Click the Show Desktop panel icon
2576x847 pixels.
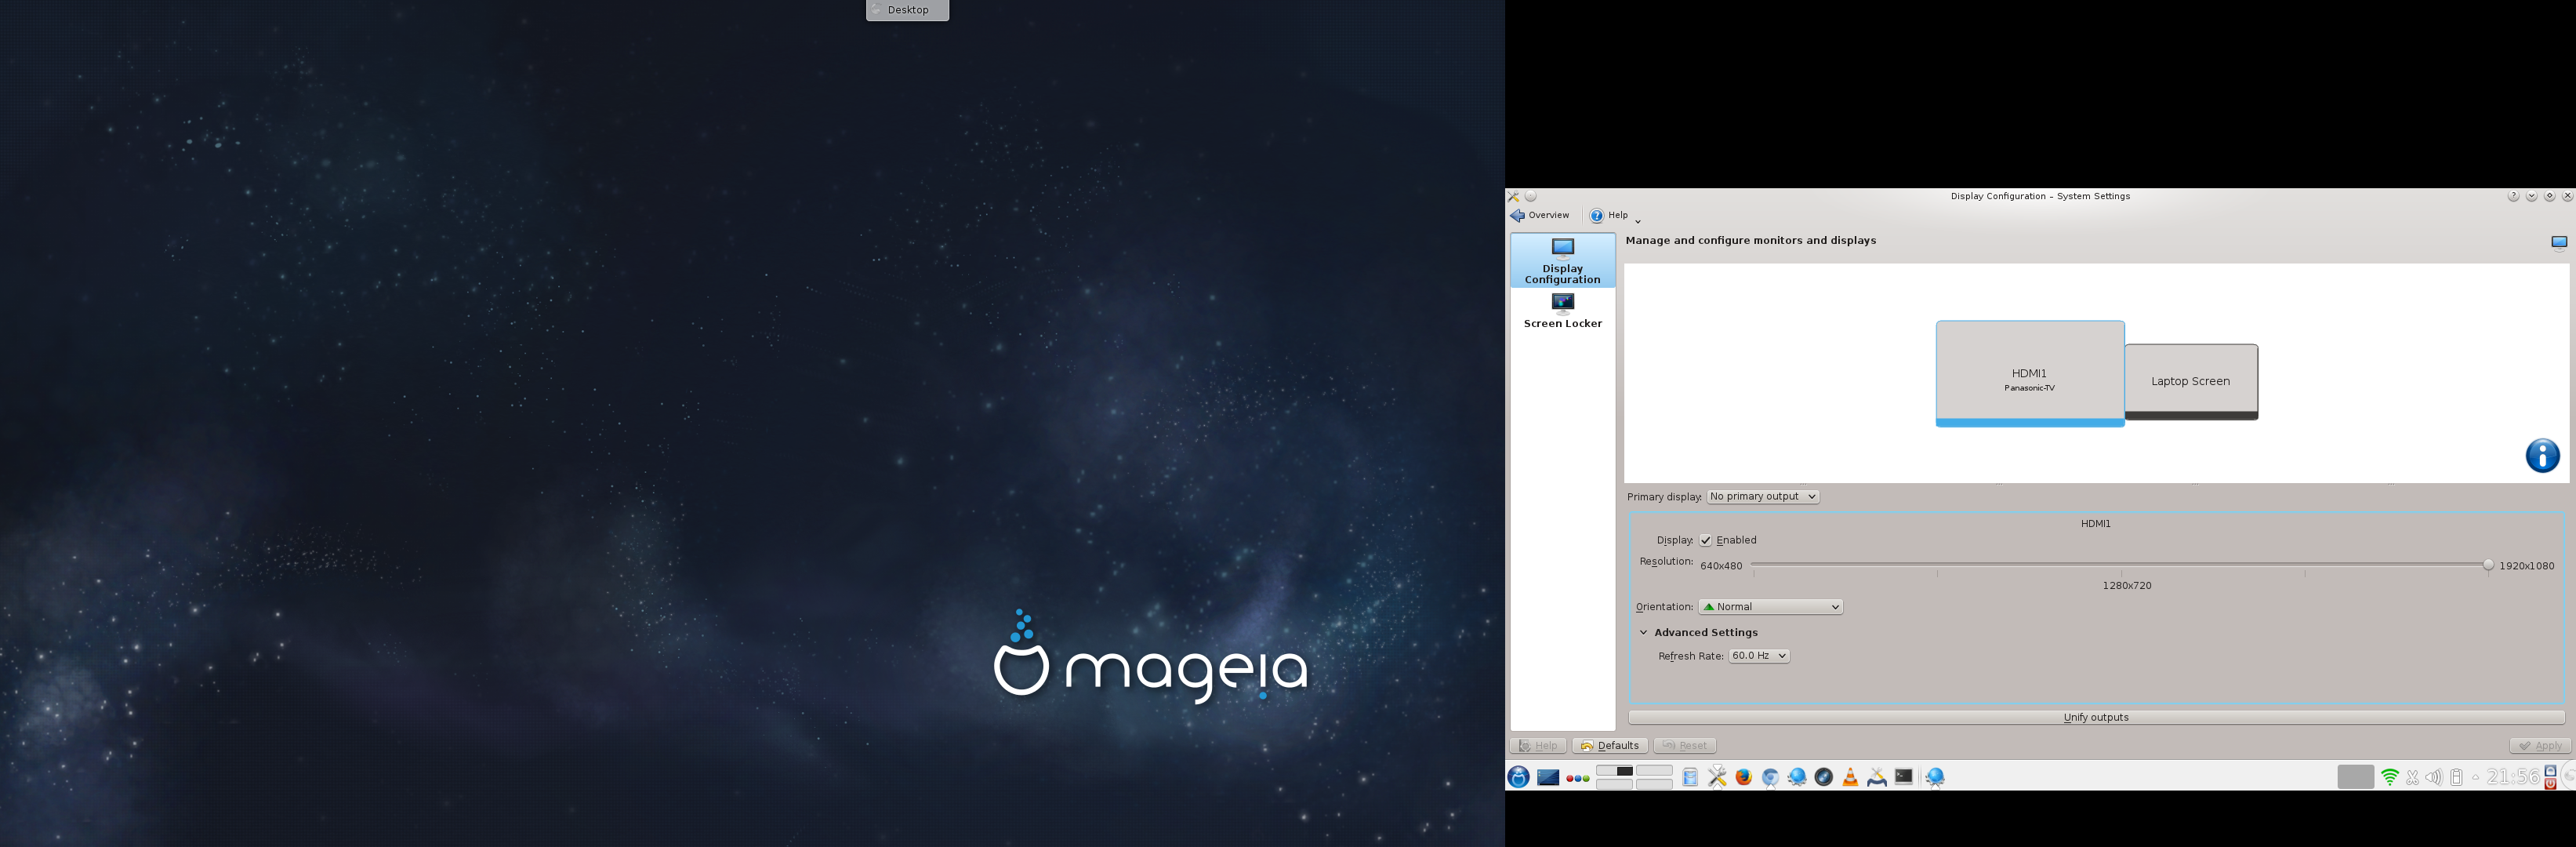coord(1548,778)
